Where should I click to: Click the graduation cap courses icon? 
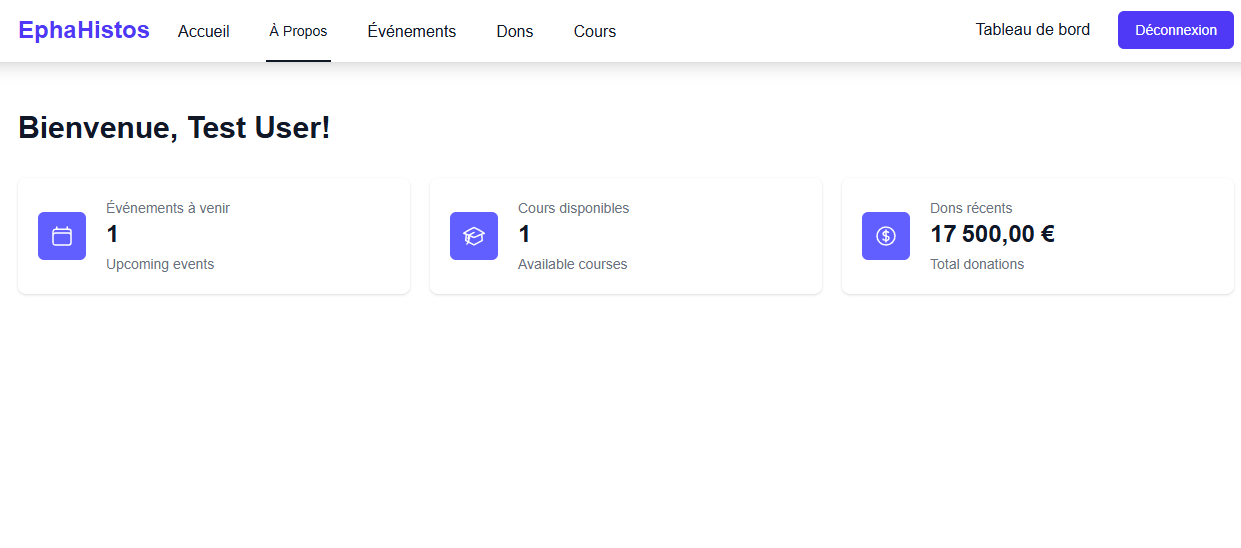coord(474,236)
